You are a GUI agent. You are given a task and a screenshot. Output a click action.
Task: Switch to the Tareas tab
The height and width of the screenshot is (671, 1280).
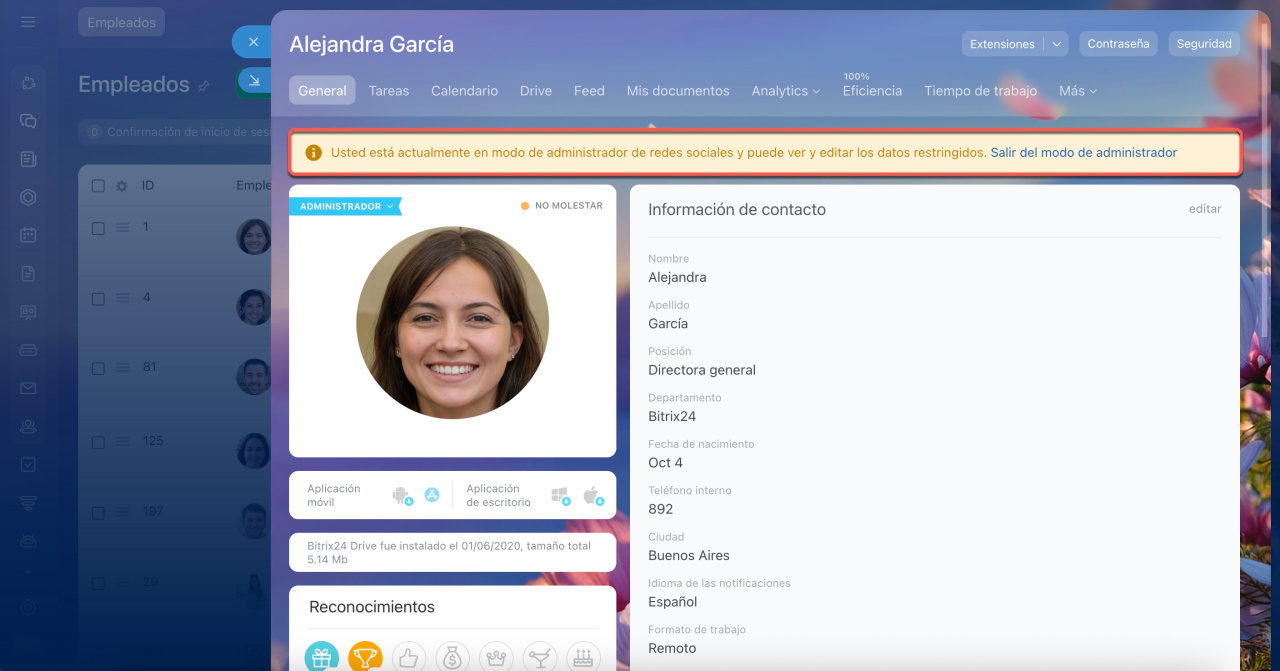coord(388,91)
